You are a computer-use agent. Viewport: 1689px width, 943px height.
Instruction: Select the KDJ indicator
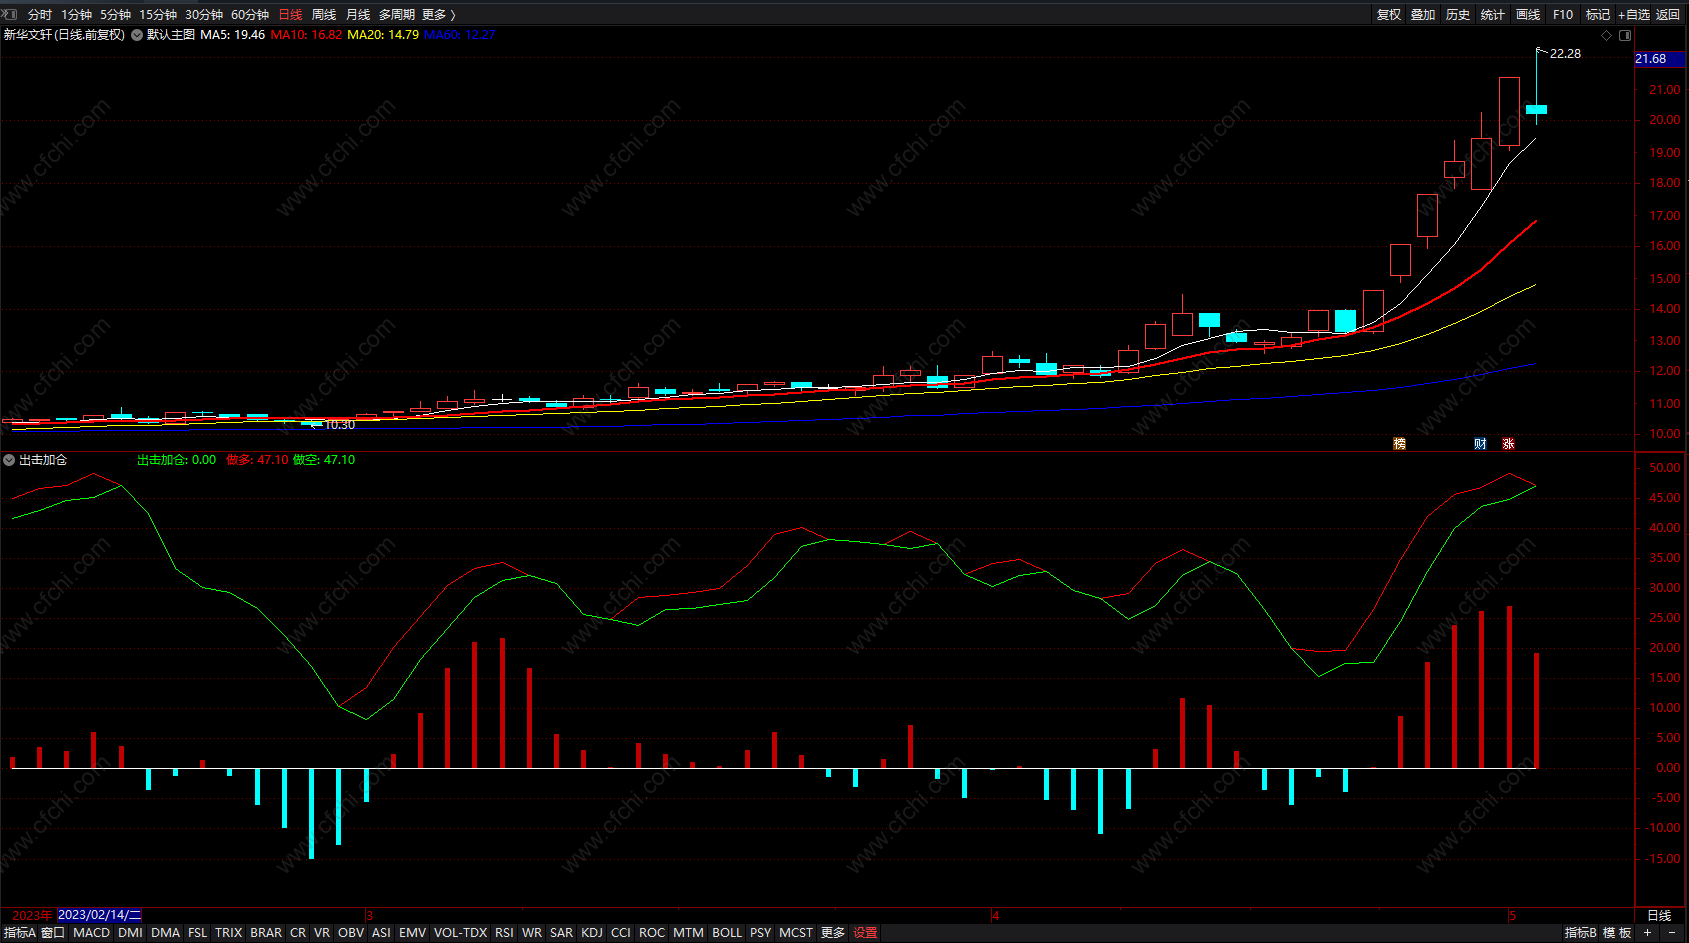click(592, 933)
